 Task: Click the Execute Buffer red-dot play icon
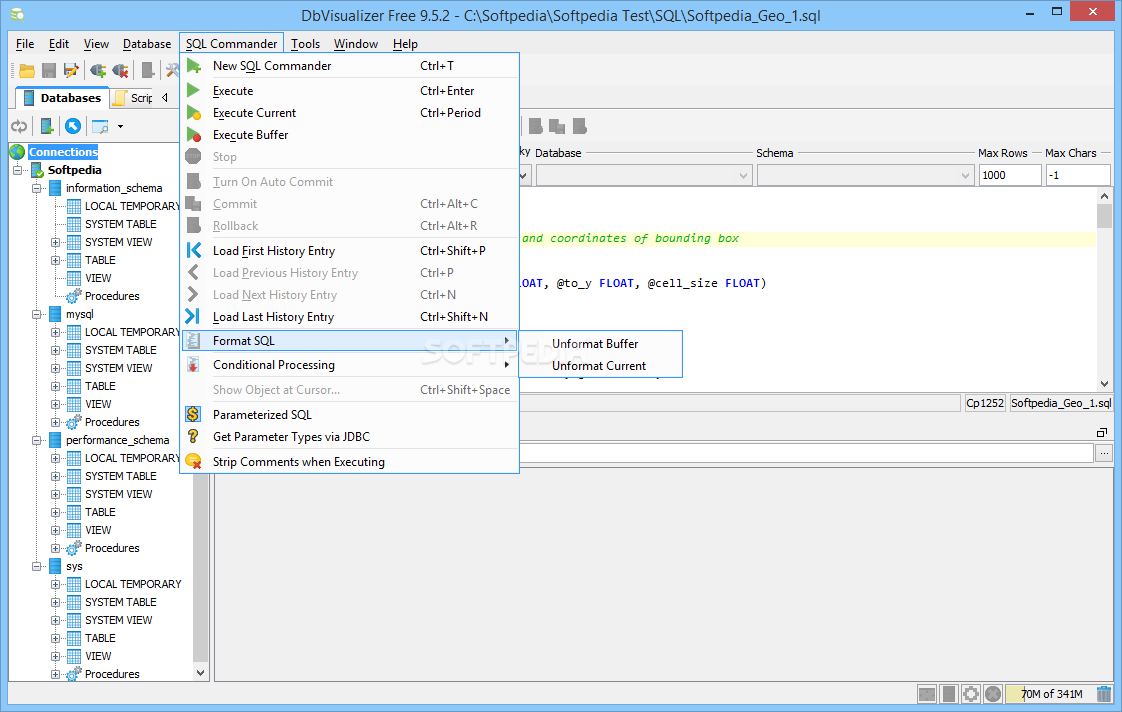194,135
